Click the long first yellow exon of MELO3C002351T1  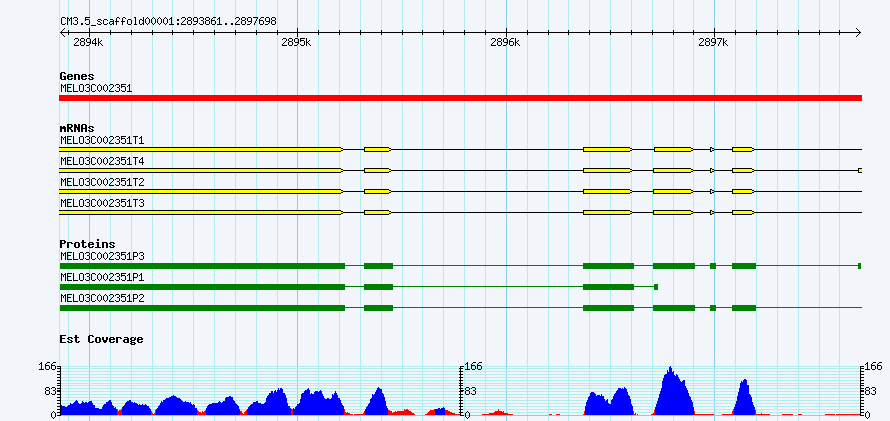point(201,149)
